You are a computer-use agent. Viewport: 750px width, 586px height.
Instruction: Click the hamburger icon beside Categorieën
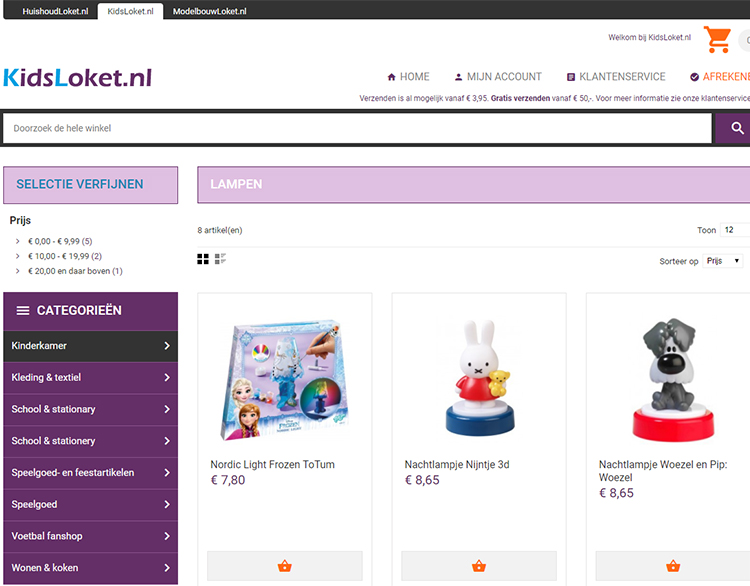(x=23, y=310)
